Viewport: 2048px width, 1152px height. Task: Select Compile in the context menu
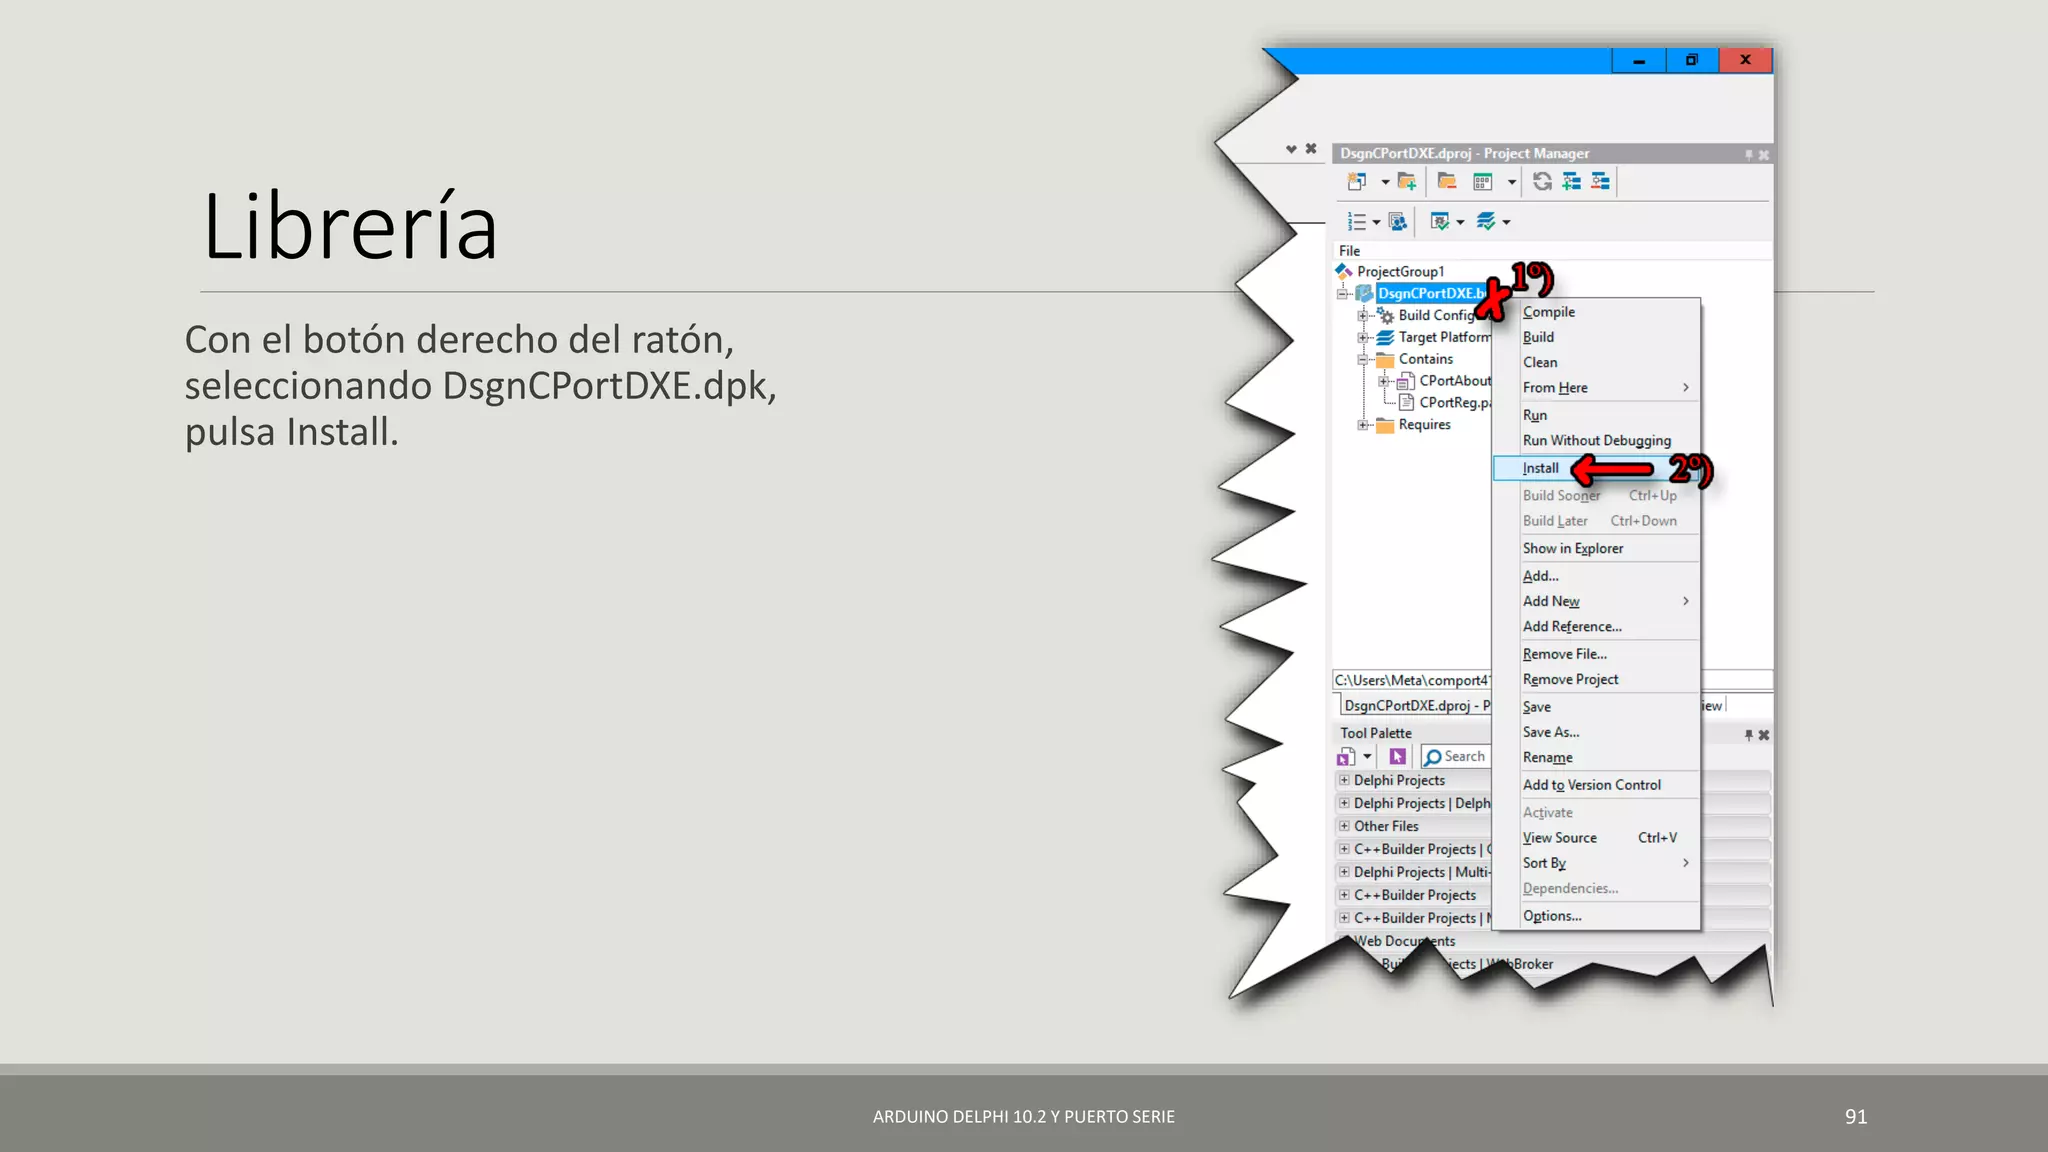[1549, 312]
